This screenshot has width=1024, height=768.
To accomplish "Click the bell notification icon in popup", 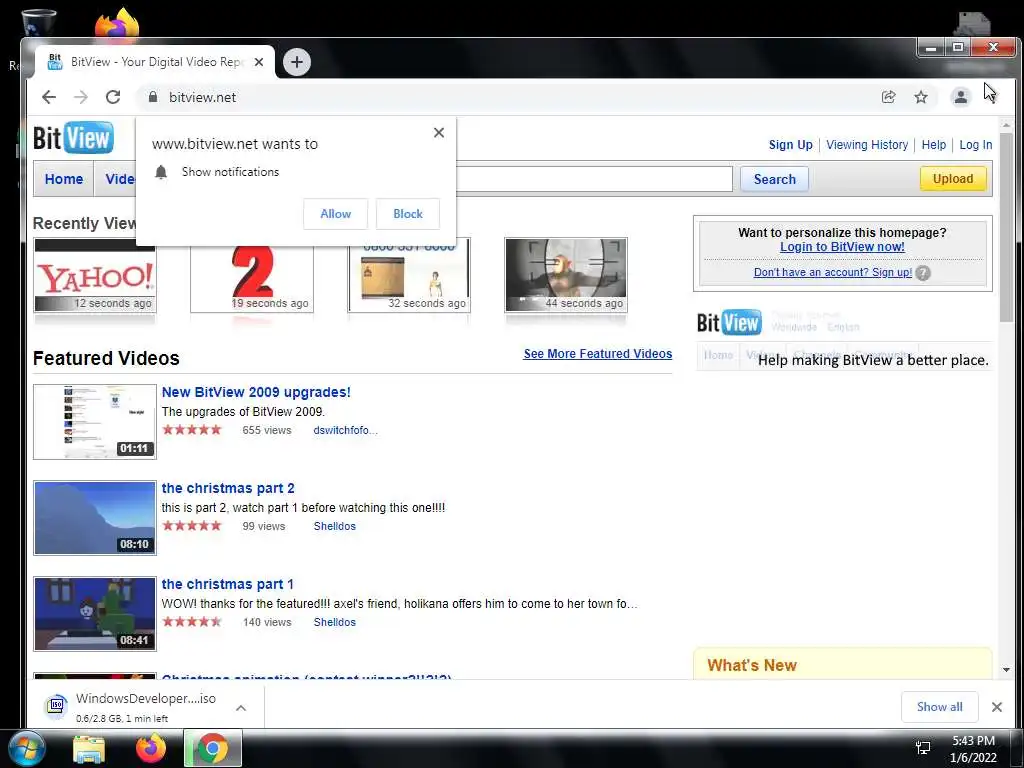I will click(161, 172).
